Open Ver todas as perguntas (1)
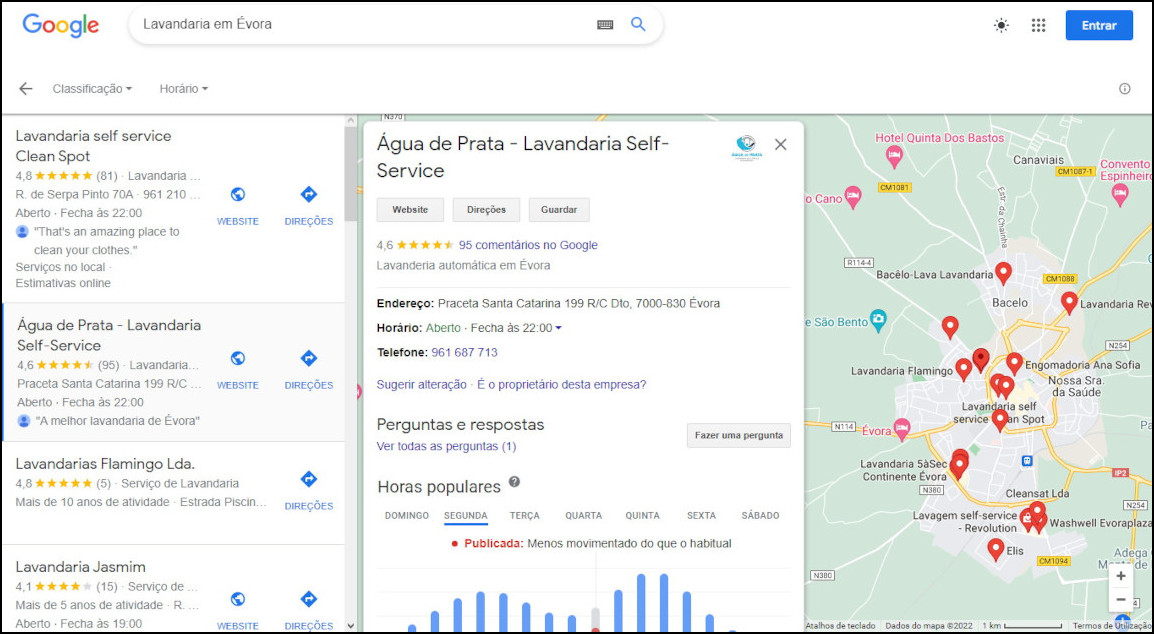Screen dimensions: 1154x634 [x=446, y=446]
